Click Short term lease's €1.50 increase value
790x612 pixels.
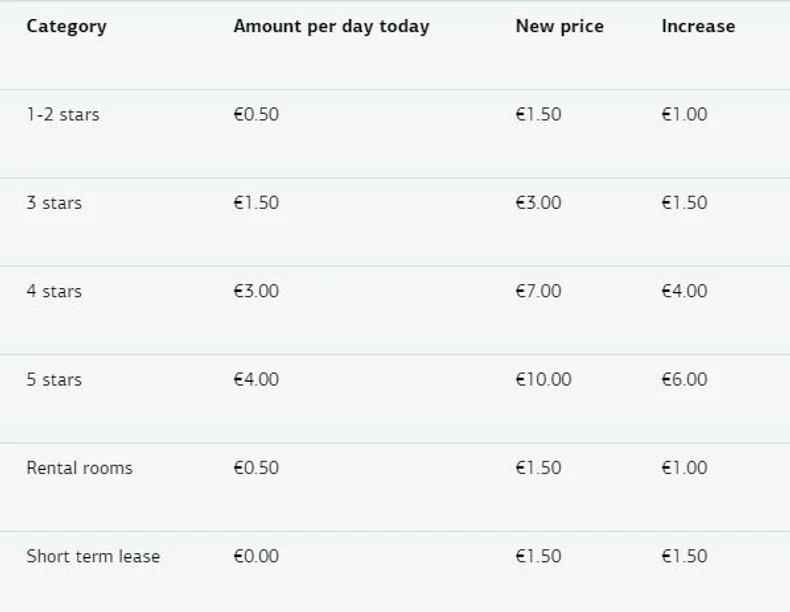[684, 556]
